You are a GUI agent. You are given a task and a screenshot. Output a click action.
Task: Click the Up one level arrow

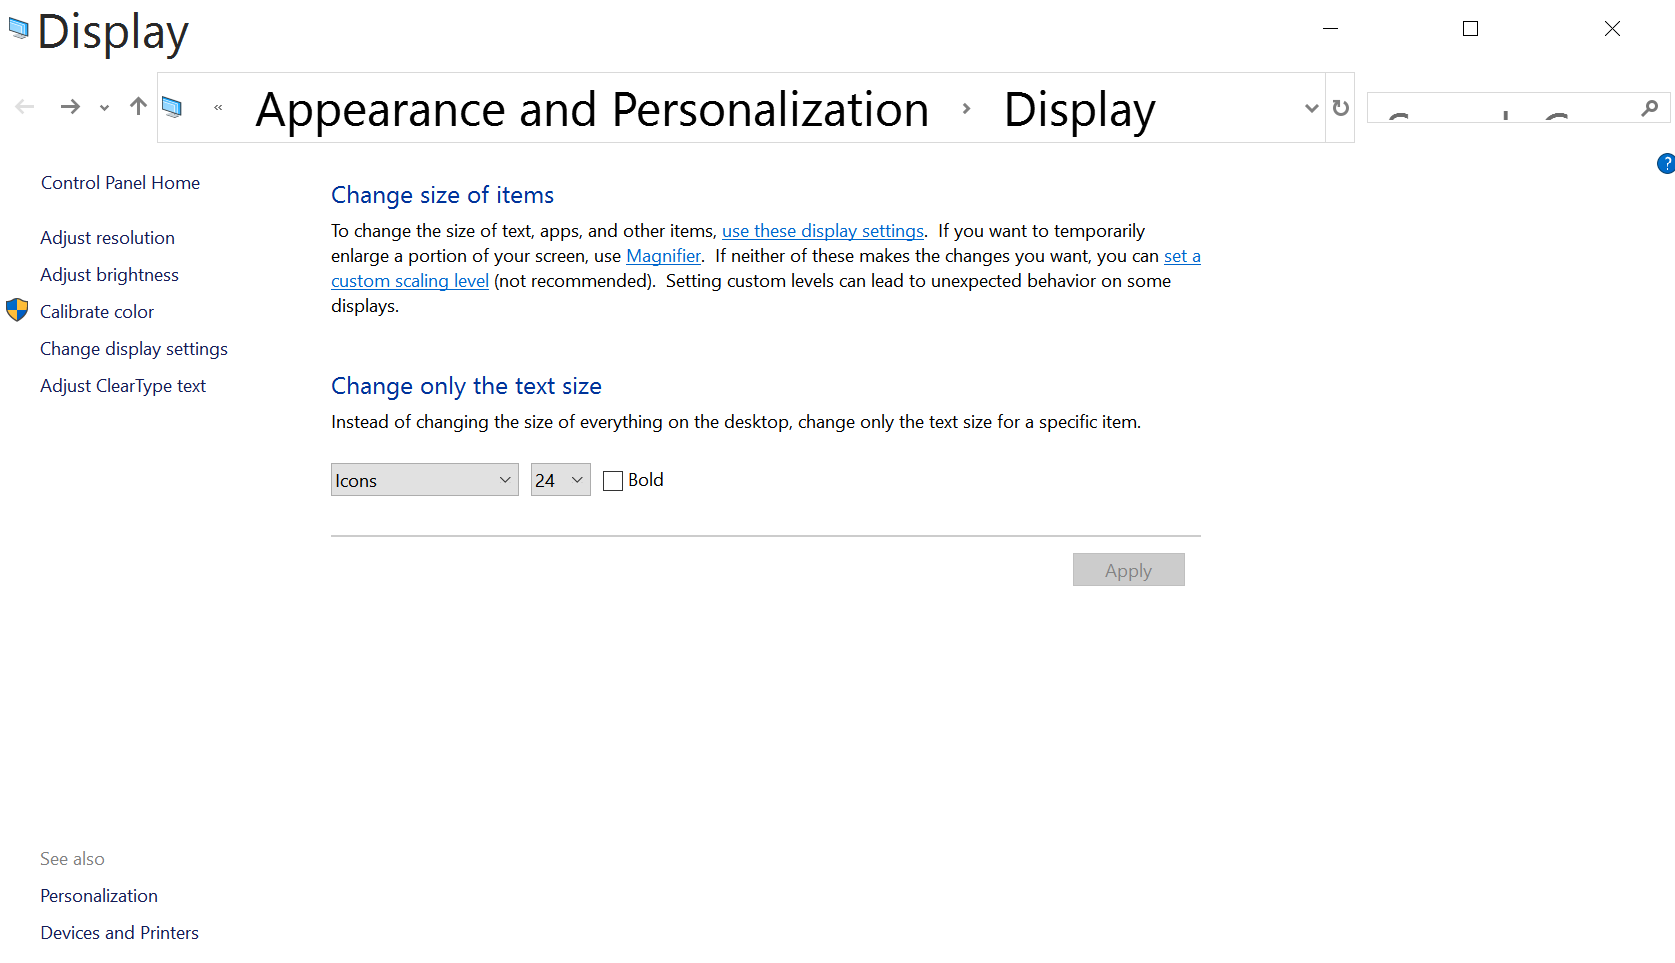pos(138,107)
